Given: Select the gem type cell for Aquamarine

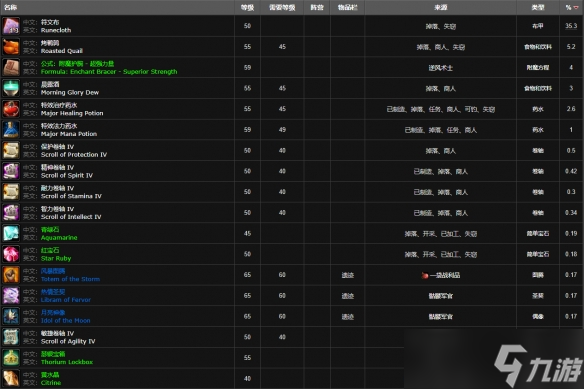Looking at the screenshot, I should coord(538,234).
